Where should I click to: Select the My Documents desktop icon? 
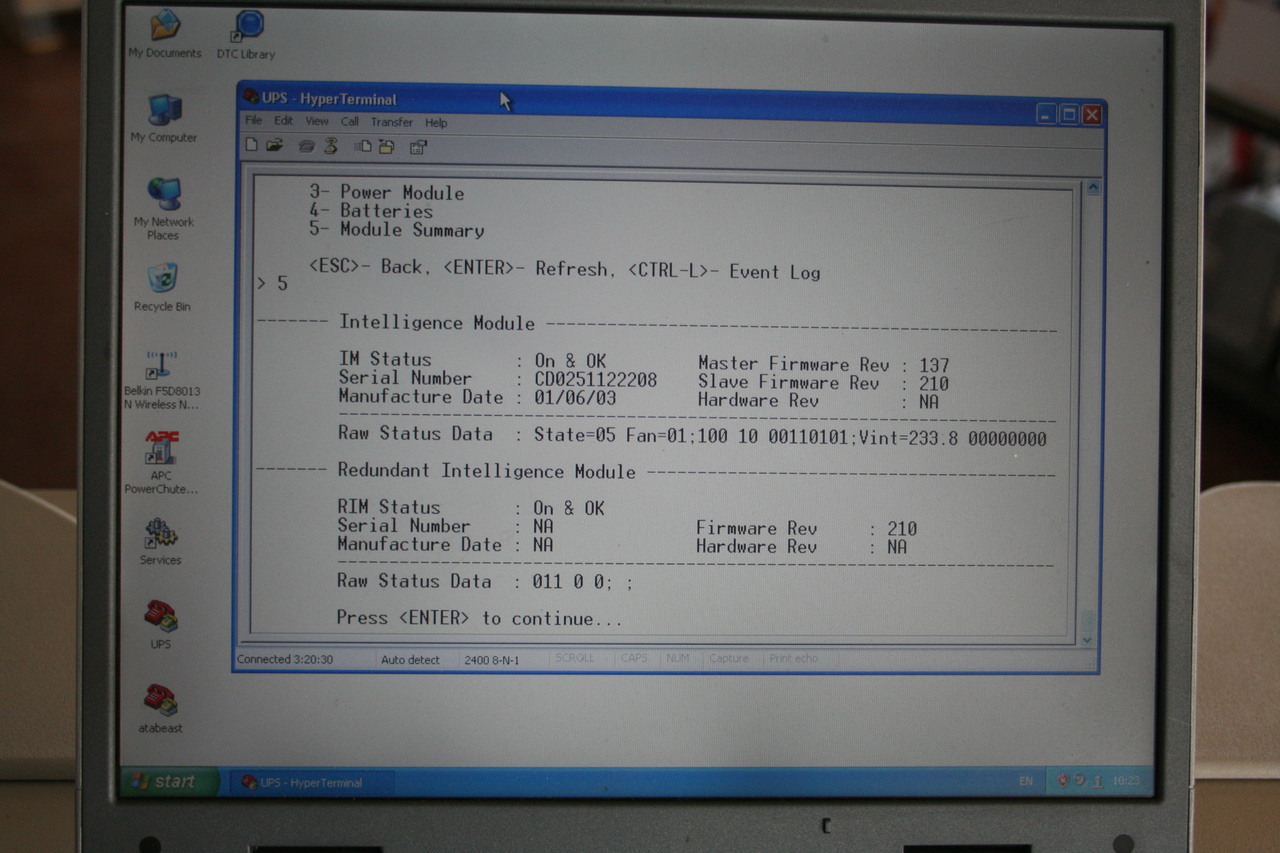coord(164,34)
